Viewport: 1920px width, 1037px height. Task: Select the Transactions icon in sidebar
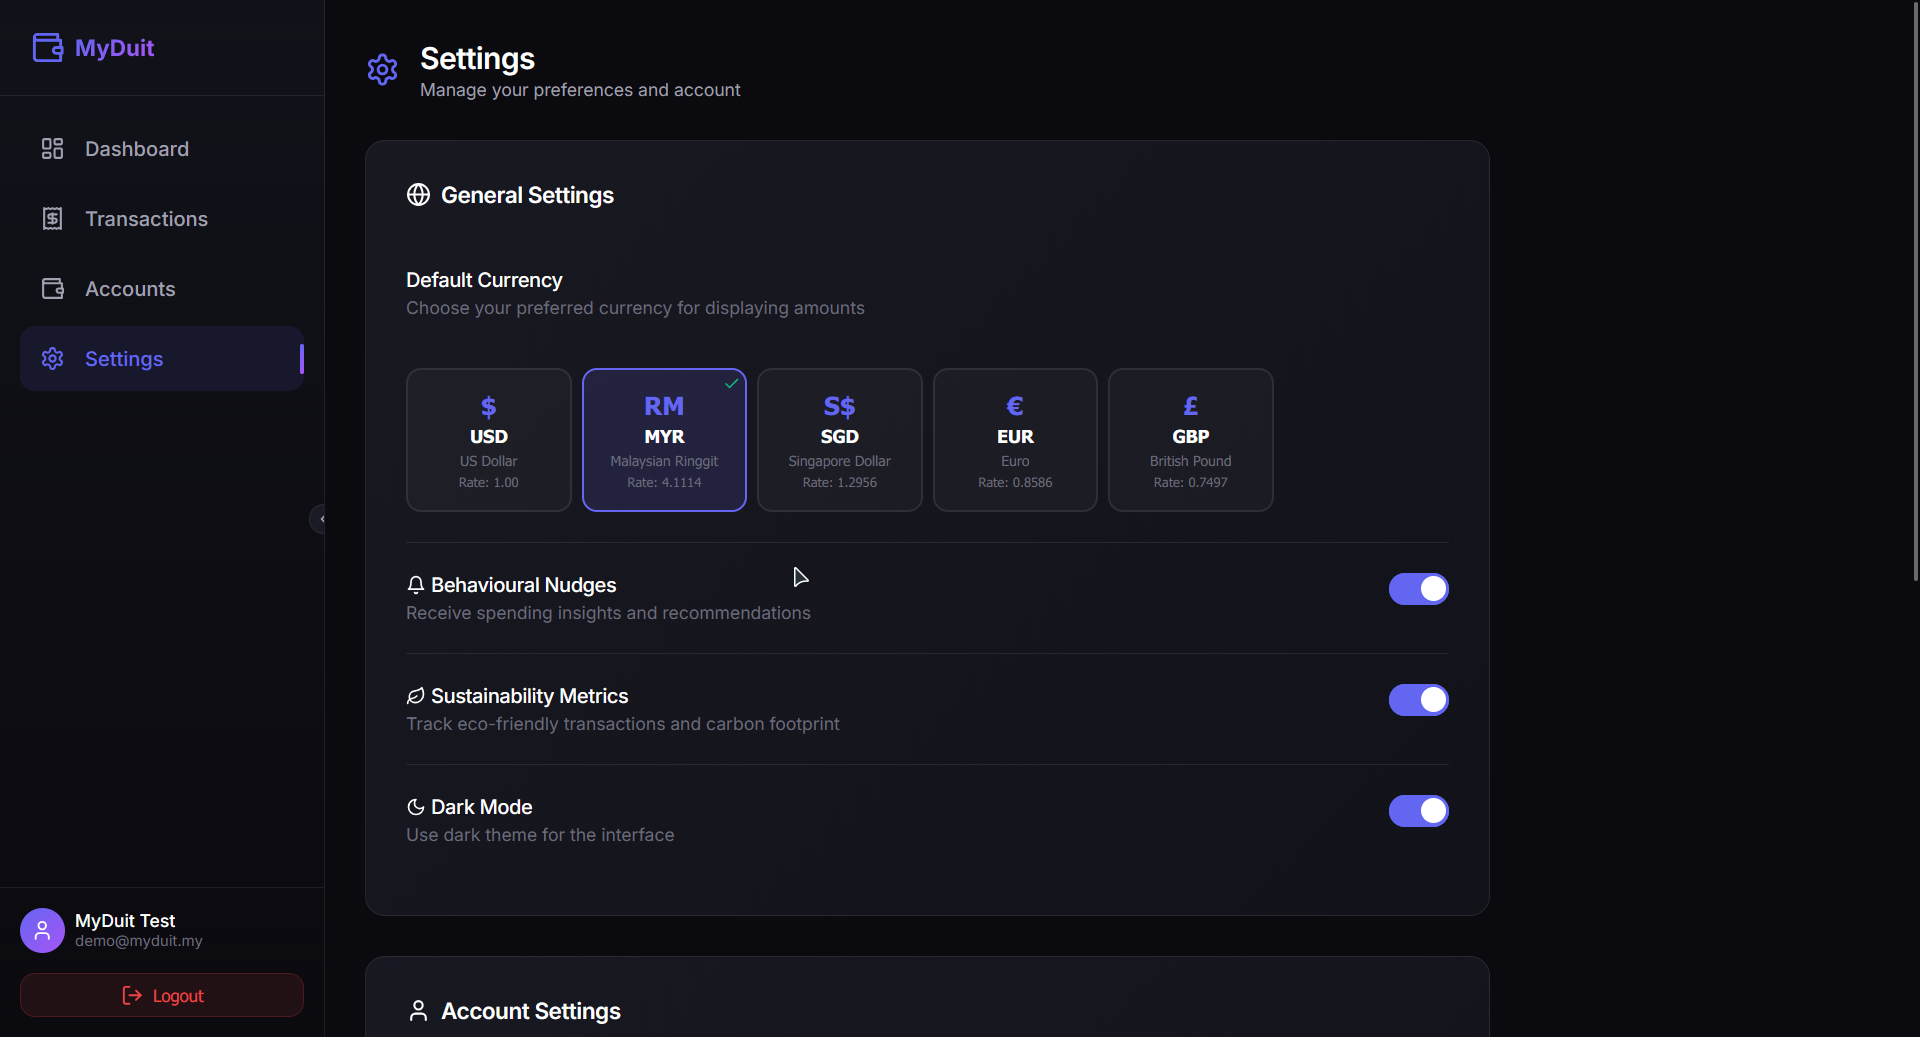point(53,218)
